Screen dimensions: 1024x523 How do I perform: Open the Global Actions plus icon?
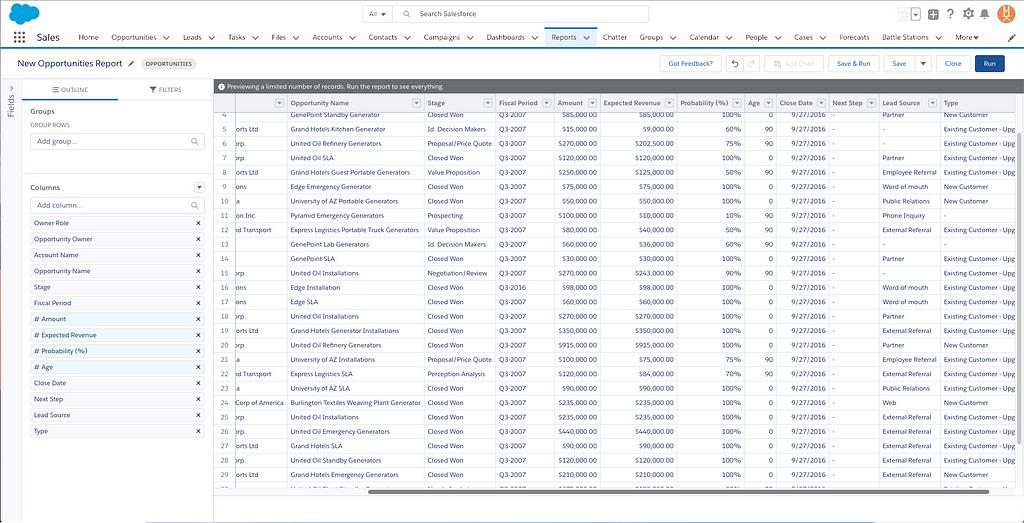(x=932, y=14)
